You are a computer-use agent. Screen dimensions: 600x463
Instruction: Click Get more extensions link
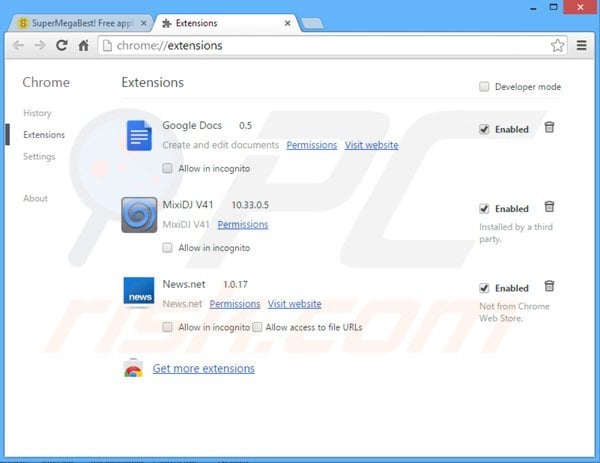click(x=204, y=368)
